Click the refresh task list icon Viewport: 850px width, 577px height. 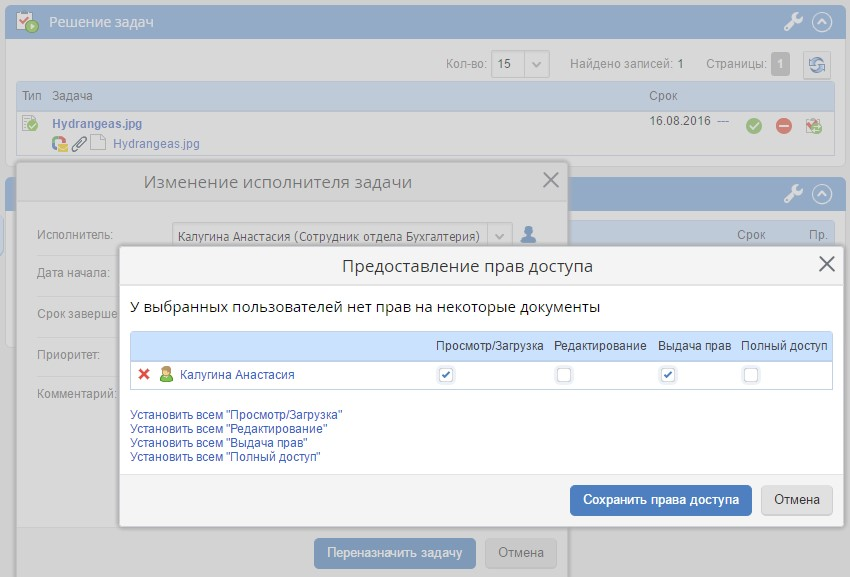pos(817,64)
